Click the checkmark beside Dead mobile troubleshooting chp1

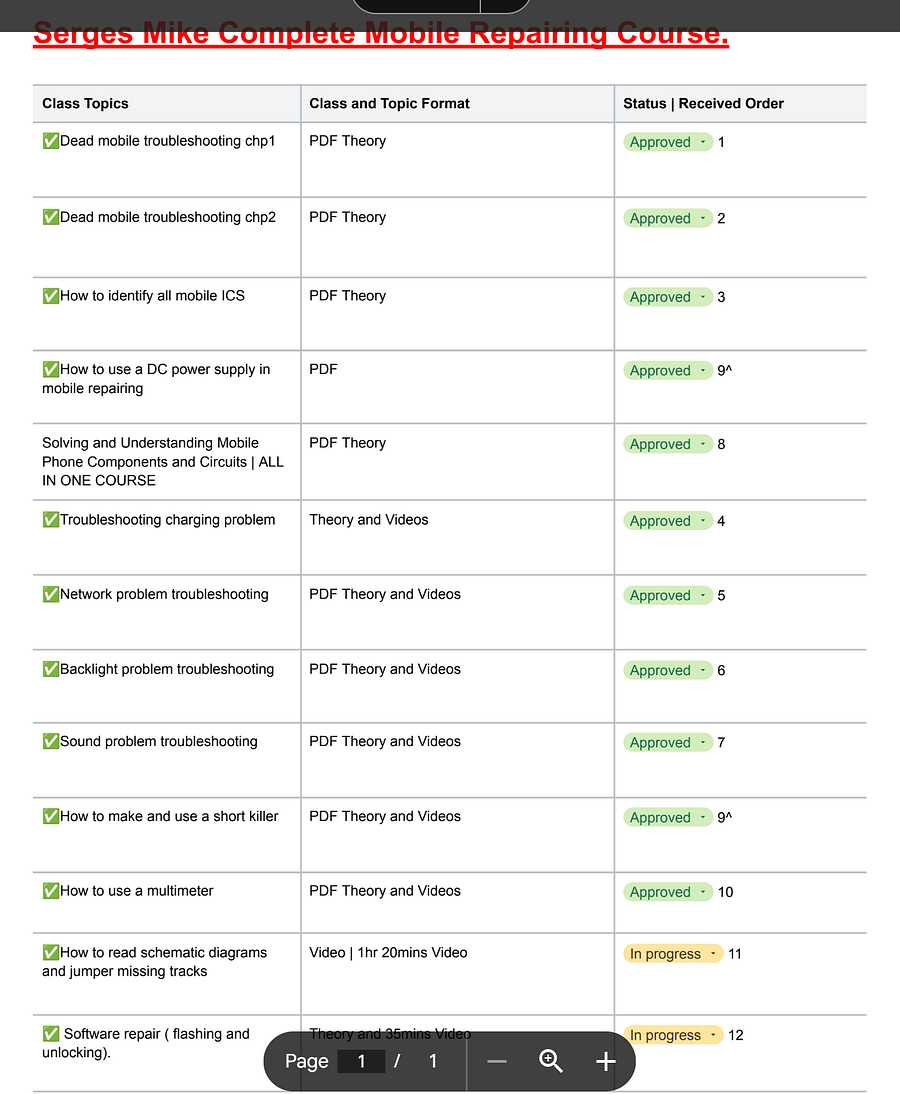(x=51, y=141)
